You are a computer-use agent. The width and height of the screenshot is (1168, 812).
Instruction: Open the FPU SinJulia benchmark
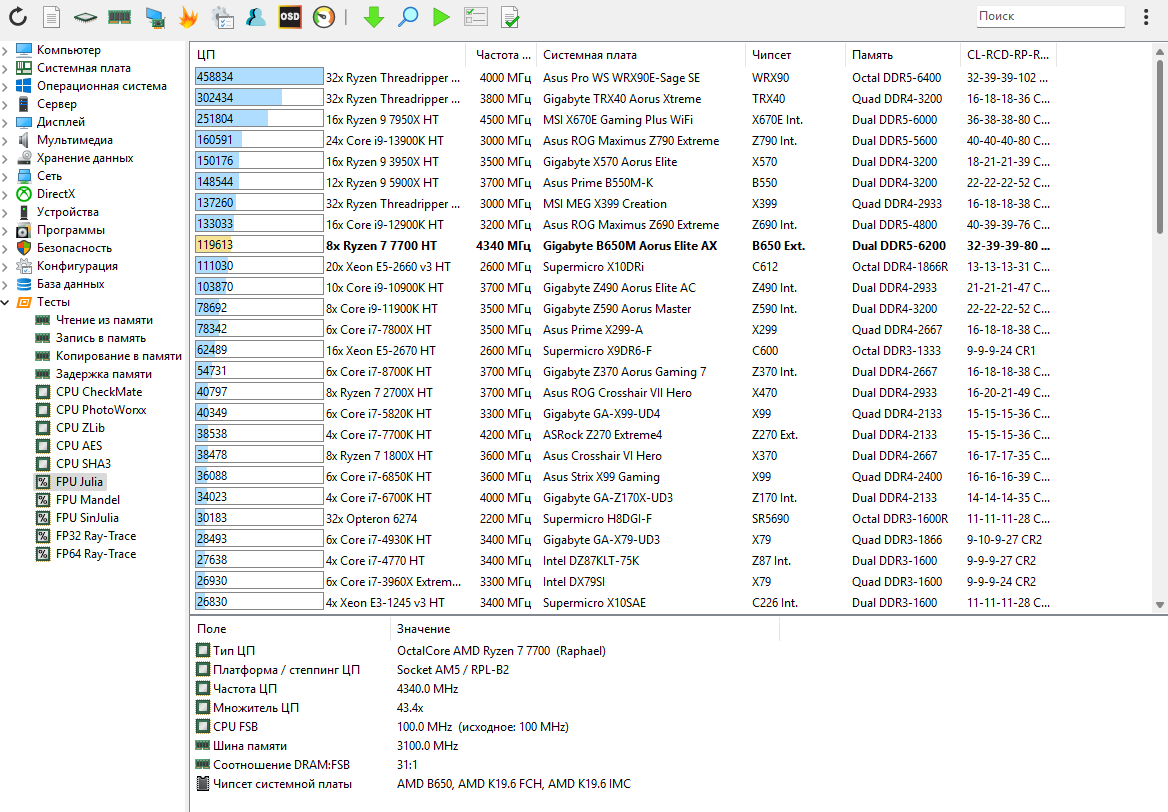[87, 518]
